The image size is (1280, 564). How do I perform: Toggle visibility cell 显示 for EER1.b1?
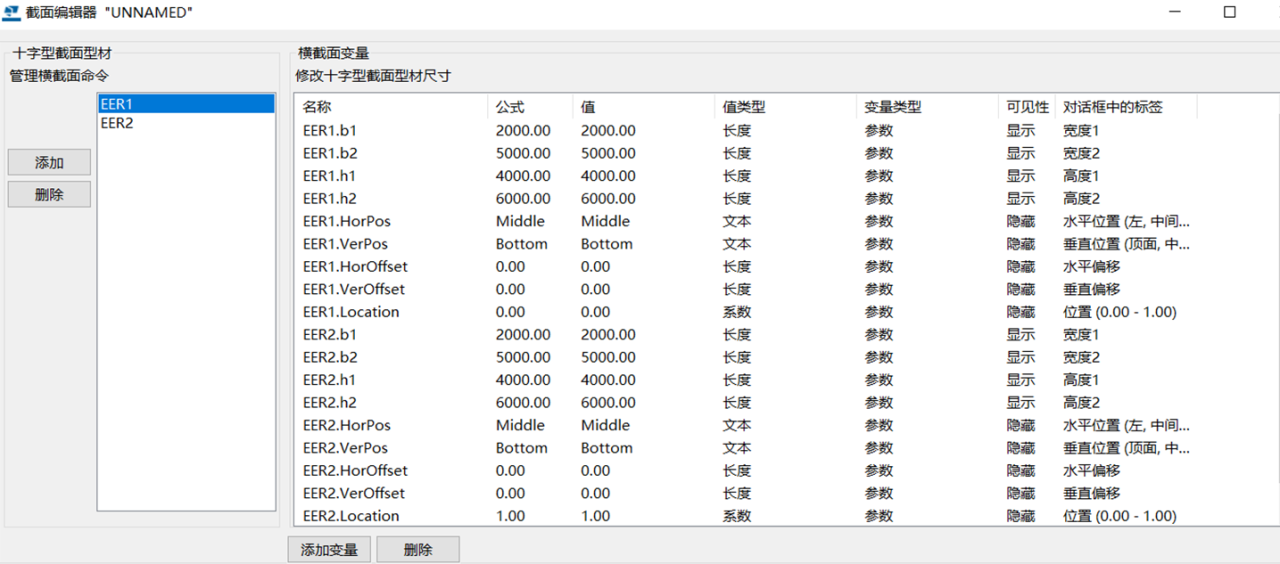1020,131
